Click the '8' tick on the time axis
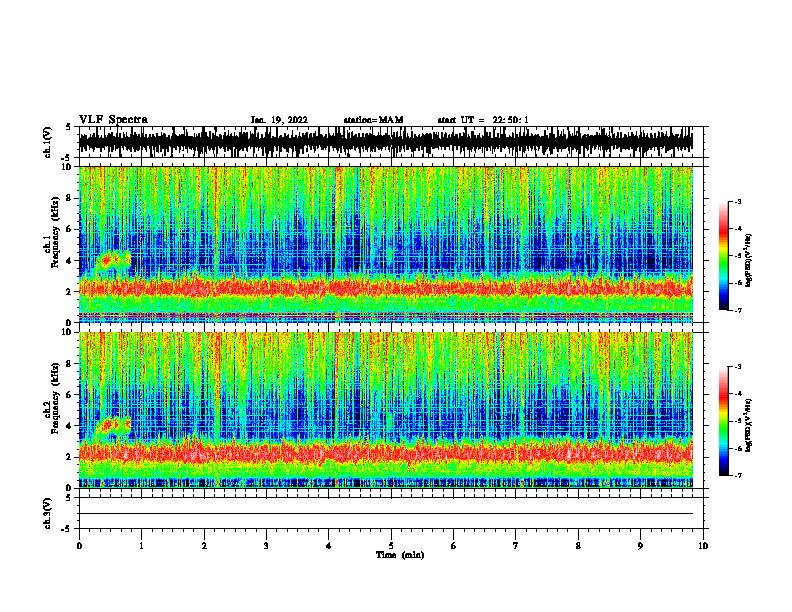 coord(578,546)
